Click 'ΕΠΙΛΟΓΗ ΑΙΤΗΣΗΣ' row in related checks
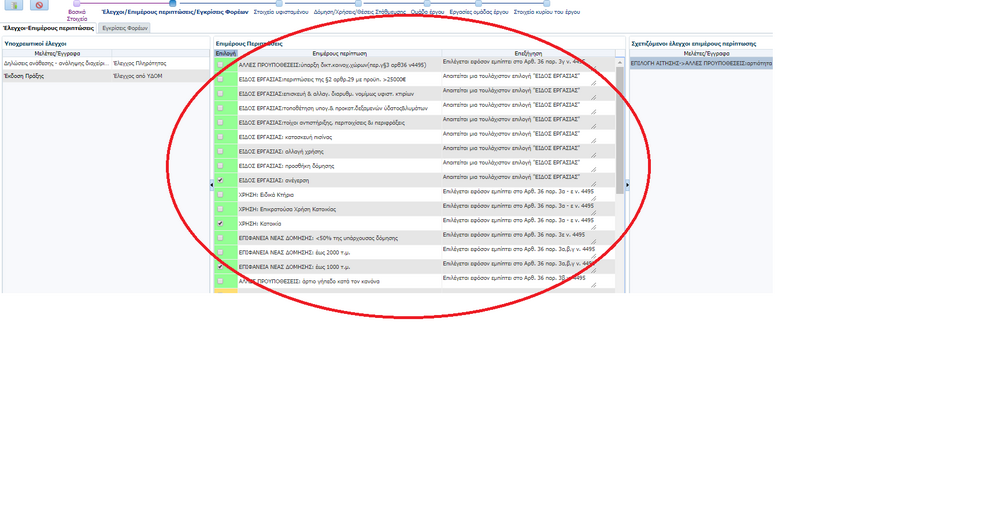This screenshot has height=532, width=1000. tap(700, 63)
